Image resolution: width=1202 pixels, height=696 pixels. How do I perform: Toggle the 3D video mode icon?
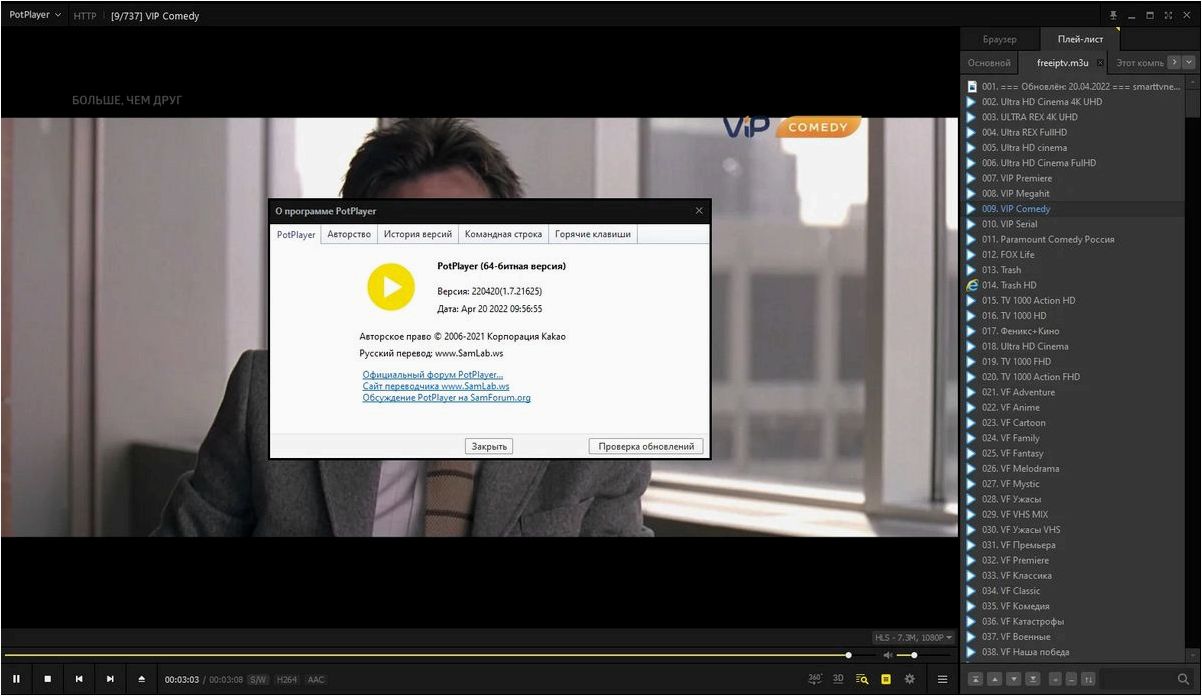click(838, 679)
